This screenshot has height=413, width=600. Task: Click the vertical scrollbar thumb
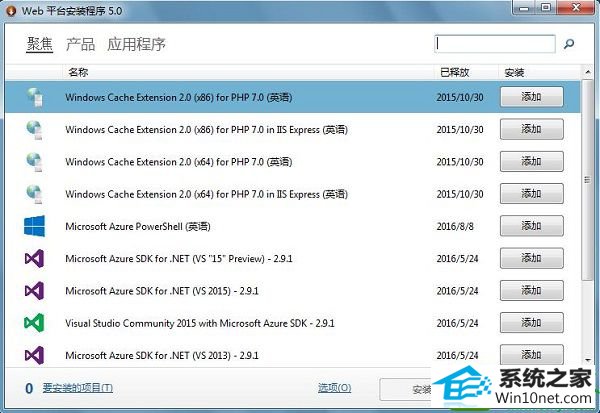point(588,180)
